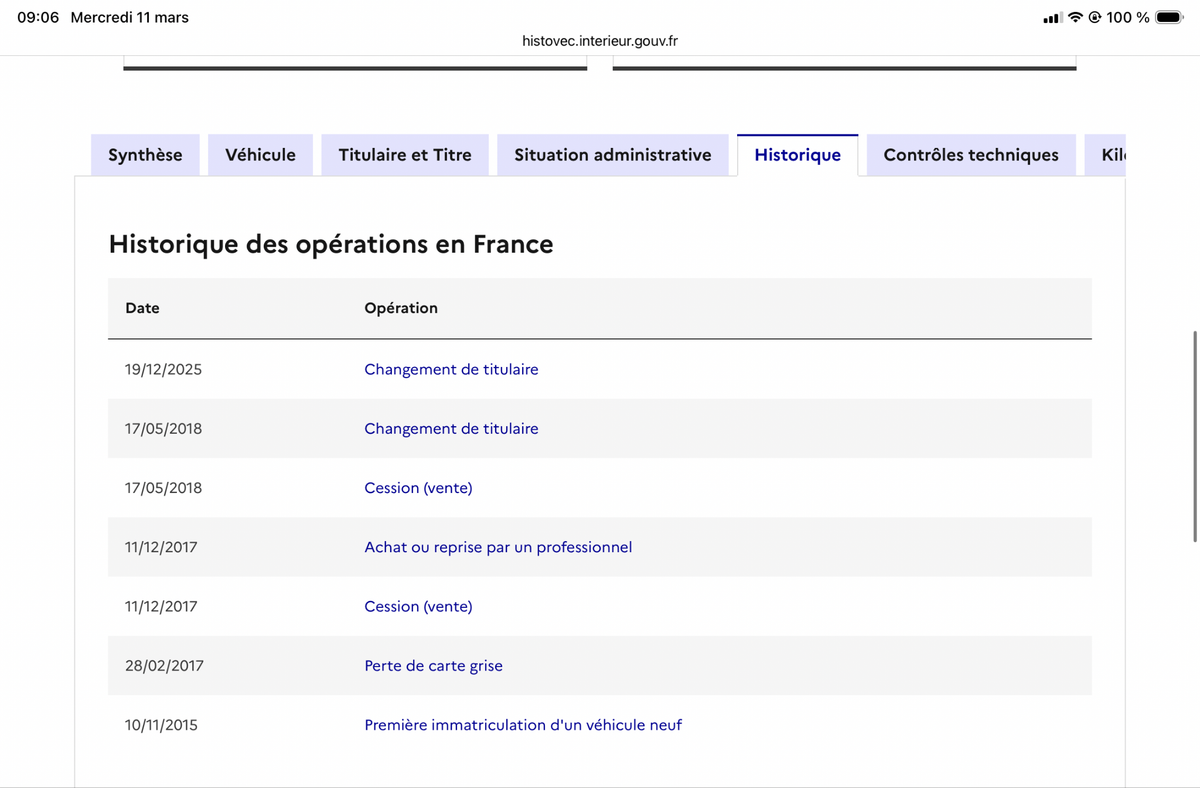Switch to the Synthèse tab
The width and height of the screenshot is (1200, 788).
(x=145, y=155)
